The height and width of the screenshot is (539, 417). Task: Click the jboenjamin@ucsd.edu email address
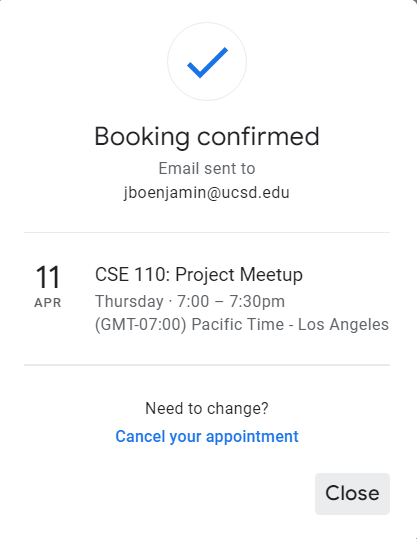207,192
